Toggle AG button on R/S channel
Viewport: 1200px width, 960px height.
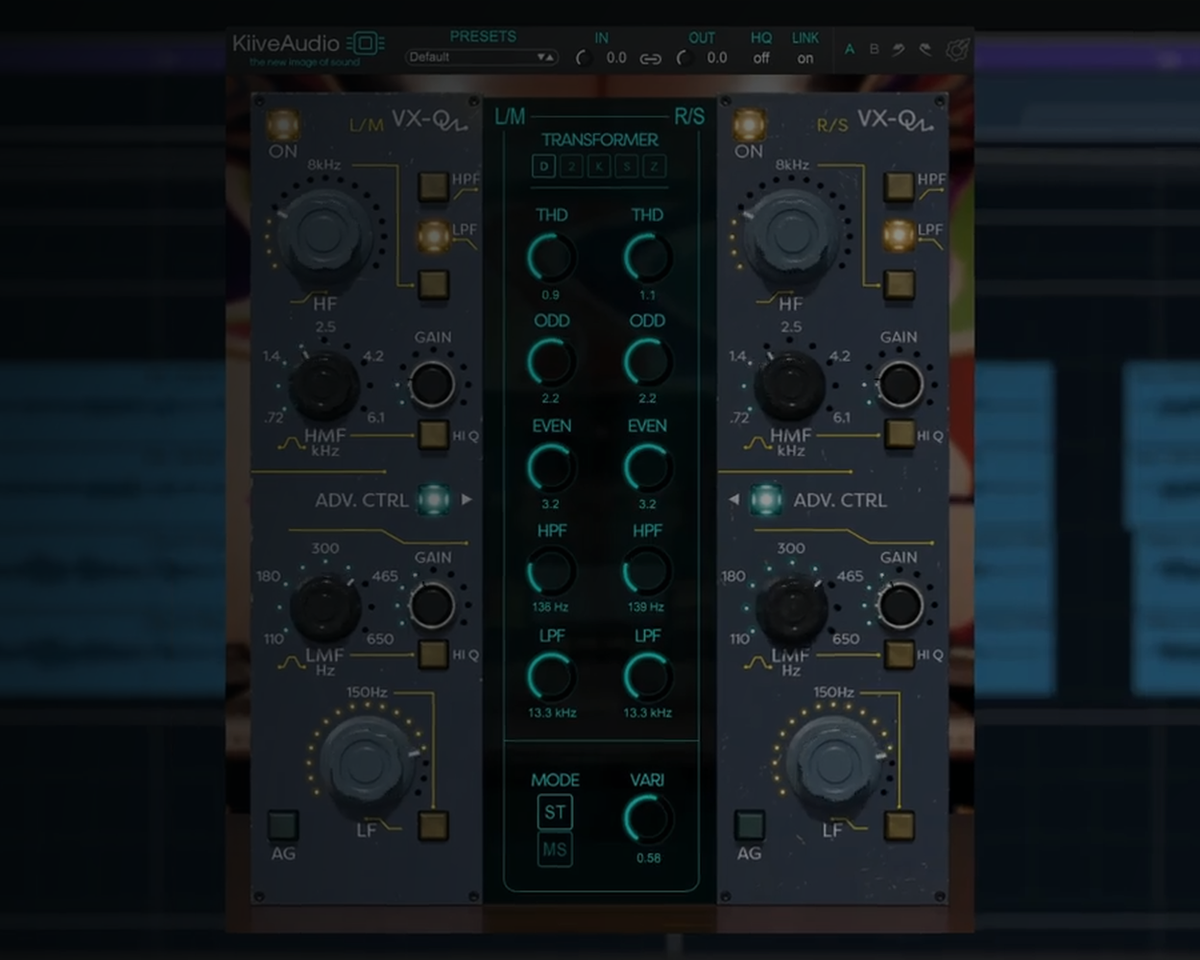[749, 826]
